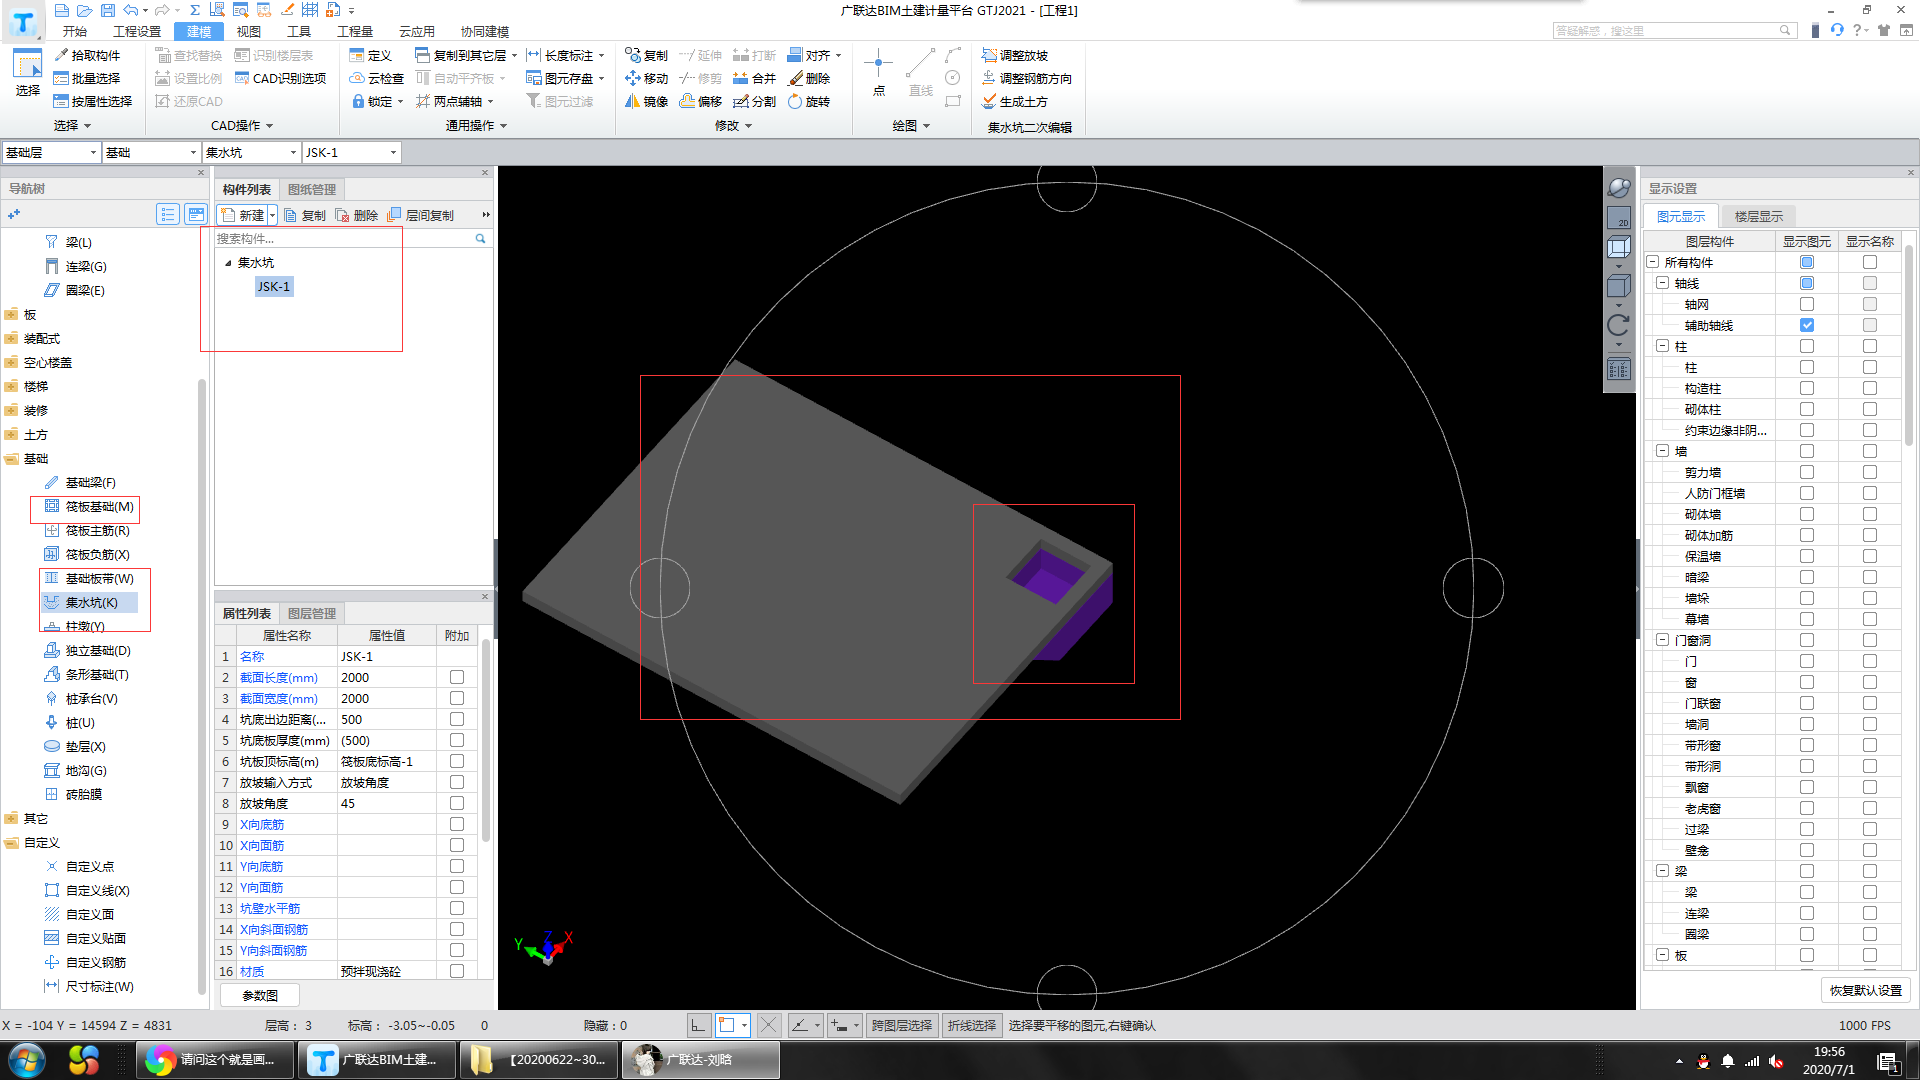Image resolution: width=1920 pixels, height=1080 pixels.
Task: Click the 截面长度 value cell 2000
Action: (x=386, y=677)
